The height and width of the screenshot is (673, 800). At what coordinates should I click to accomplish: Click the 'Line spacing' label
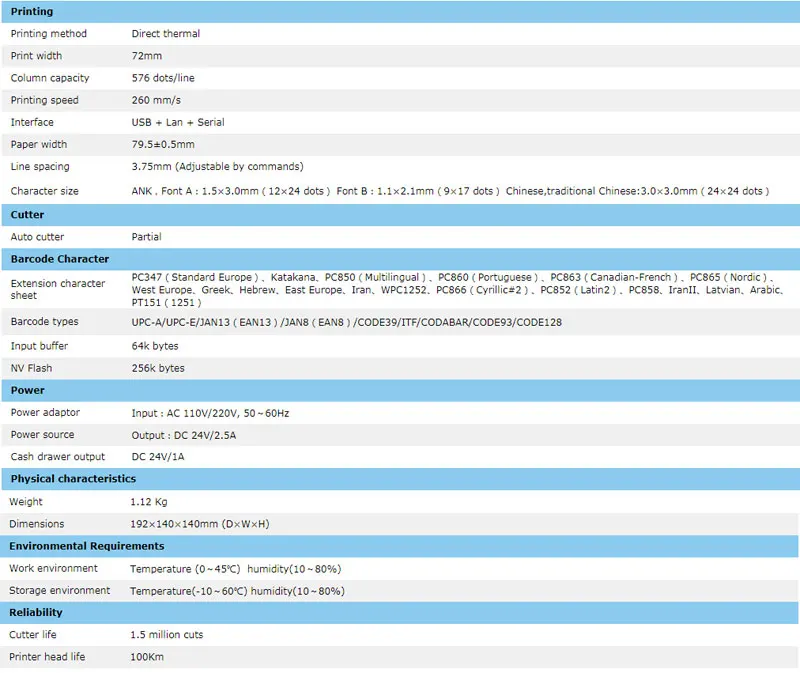(x=40, y=166)
